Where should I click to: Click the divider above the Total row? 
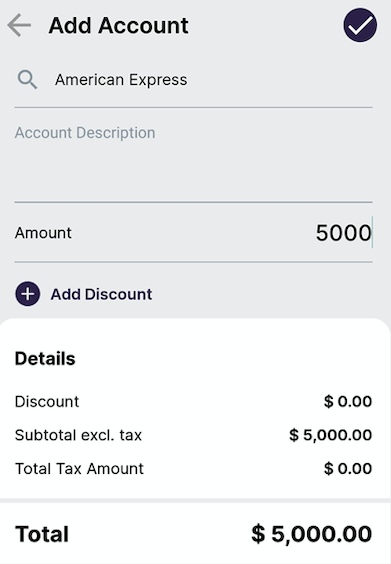click(x=195, y=500)
